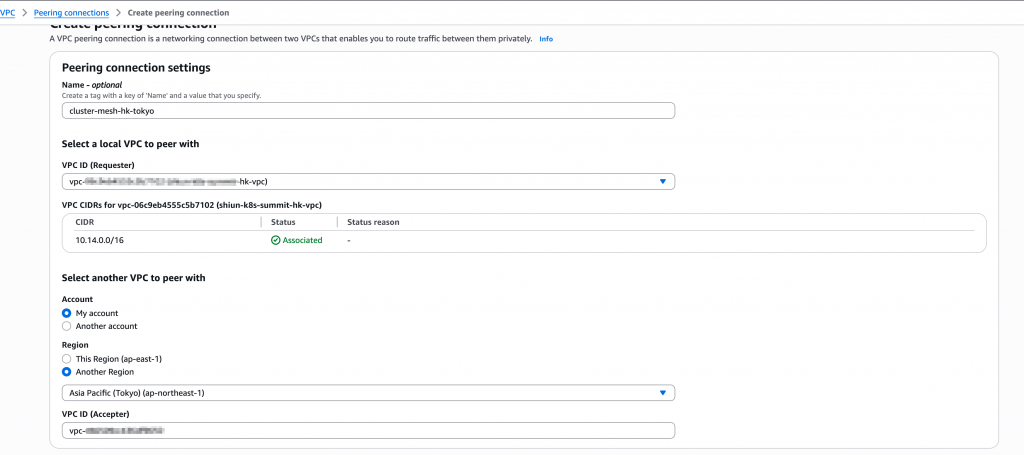Select the Another Region radio button
Viewport: 1024px width, 455px height.
[67, 372]
